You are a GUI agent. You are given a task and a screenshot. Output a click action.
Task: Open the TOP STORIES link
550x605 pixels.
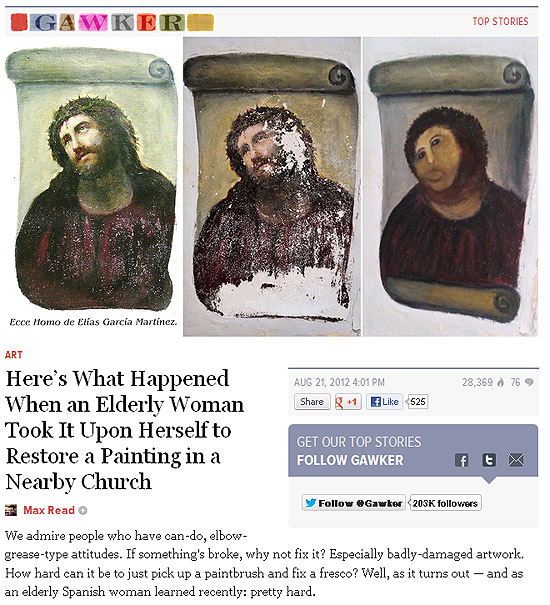click(500, 21)
